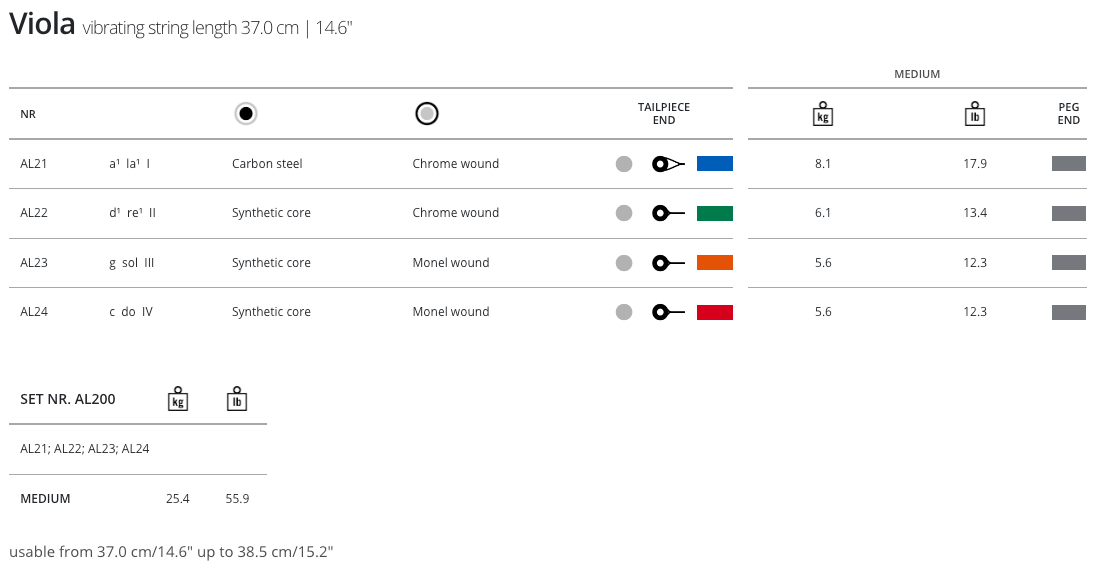Click the gray dot in AL22 row
The image size is (1096, 580).
point(624,213)
